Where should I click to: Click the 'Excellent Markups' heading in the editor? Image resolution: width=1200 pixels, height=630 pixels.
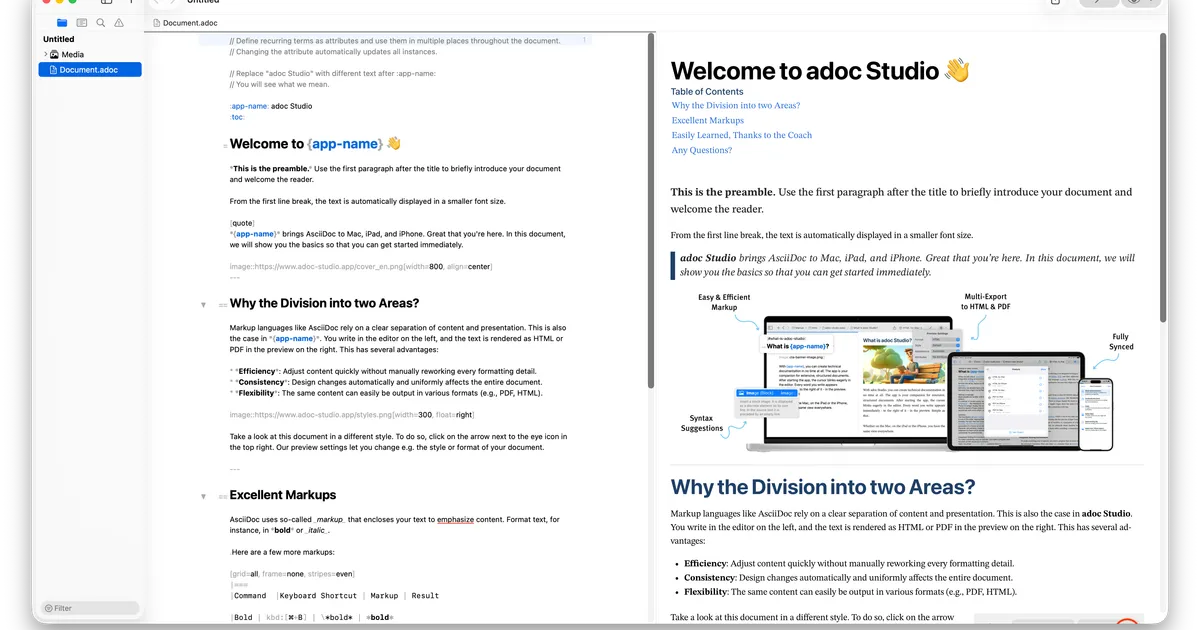283,495
